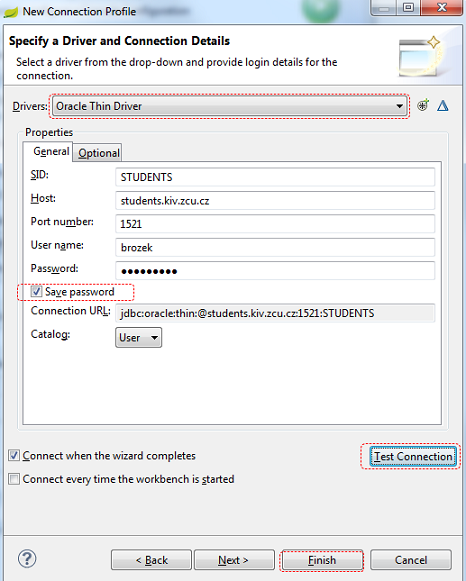This screenshot has width=466, height=581.
Task: Click the leaf icon in title bar
Action: pyautogui.click(x=11, y=12)
